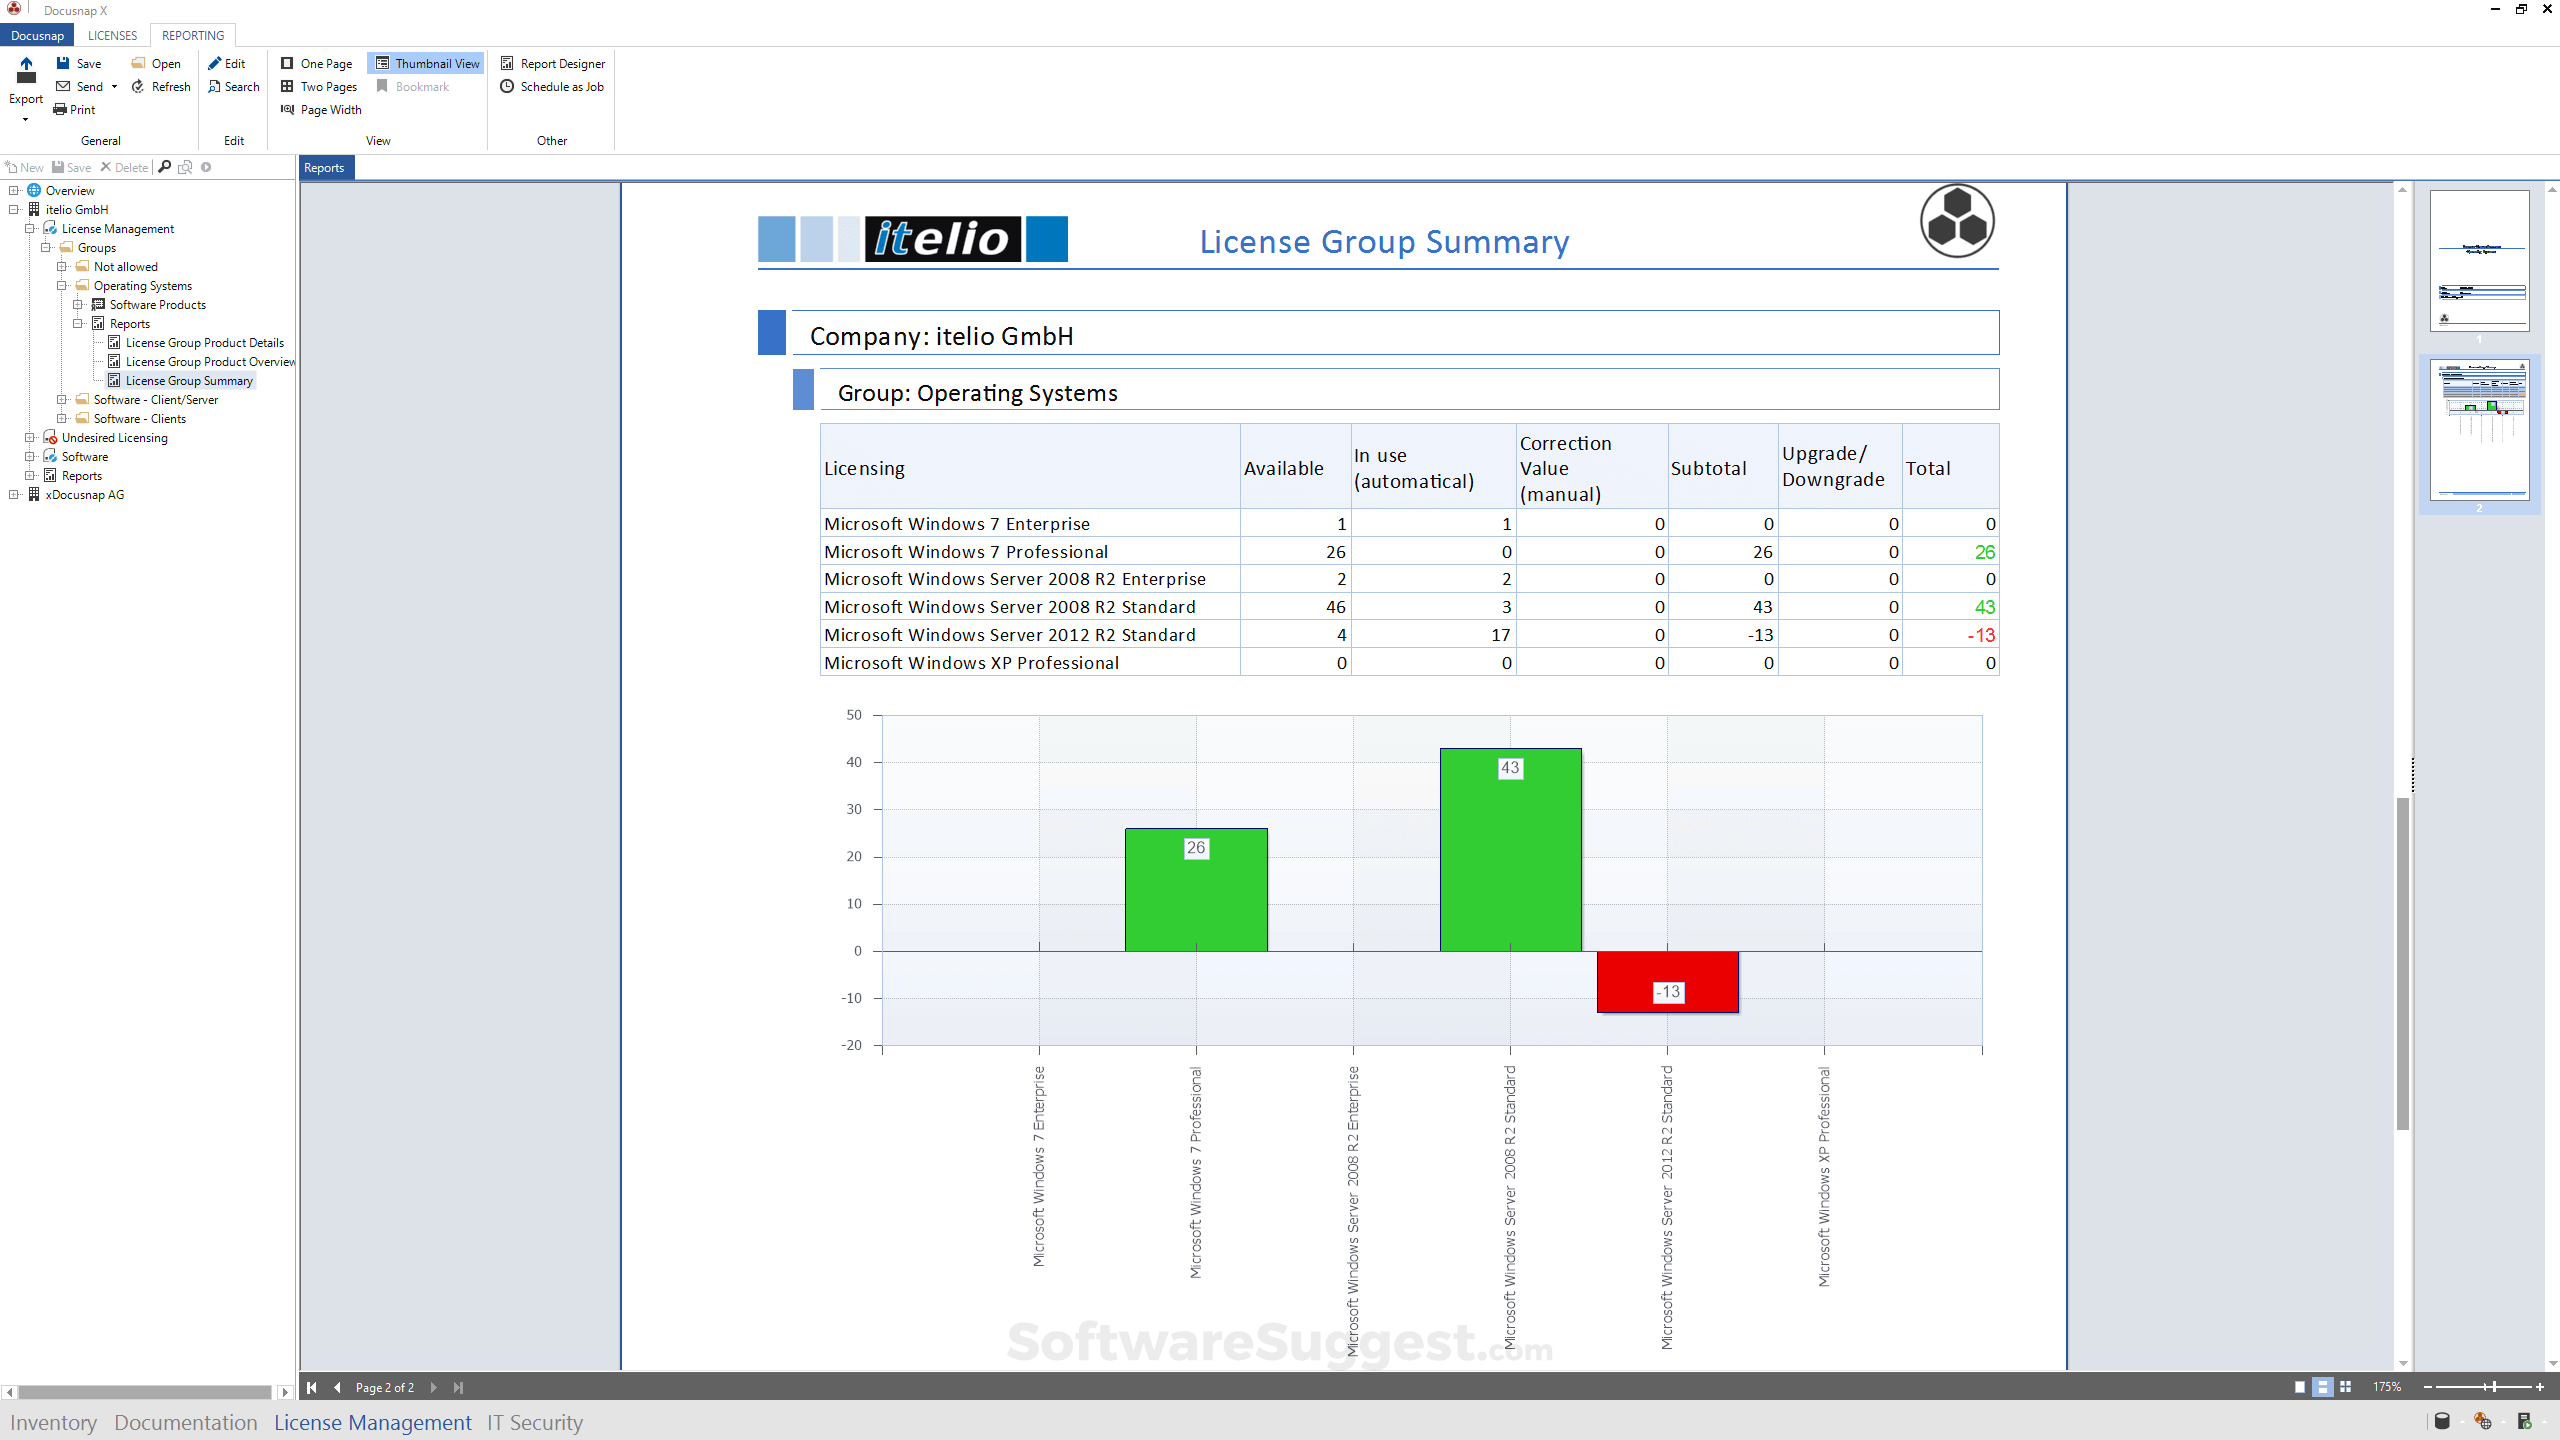Select License Group Product Details report

tap(204, 343)
